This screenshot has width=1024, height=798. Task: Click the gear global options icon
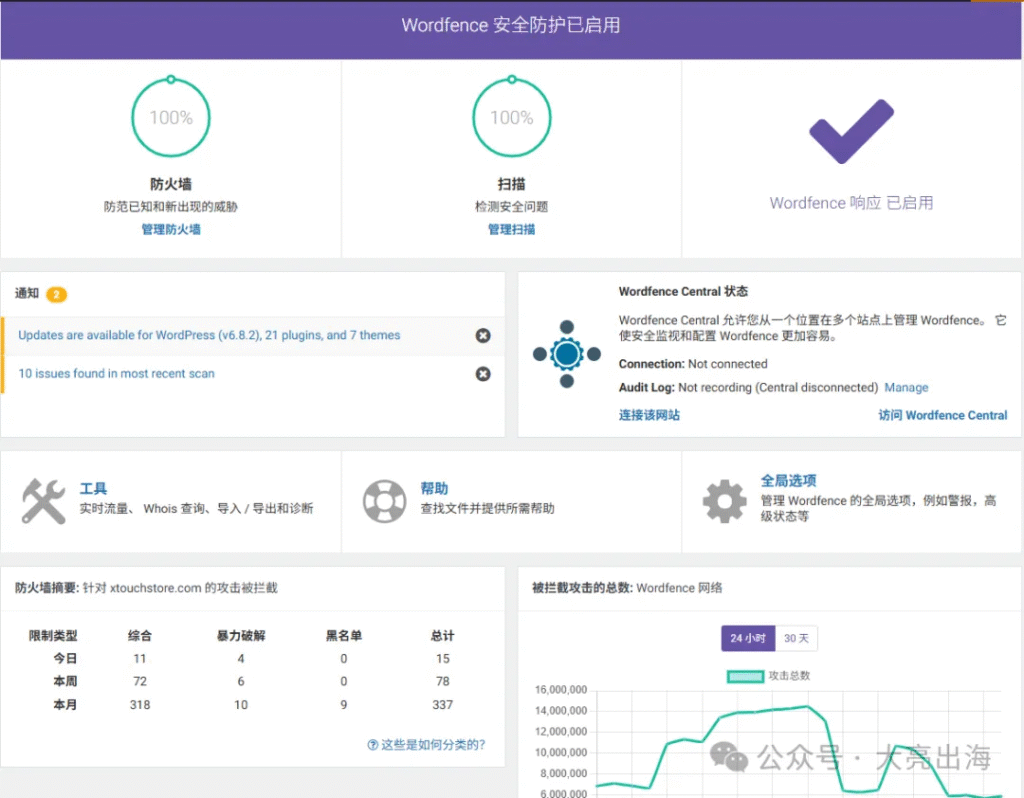724,501
